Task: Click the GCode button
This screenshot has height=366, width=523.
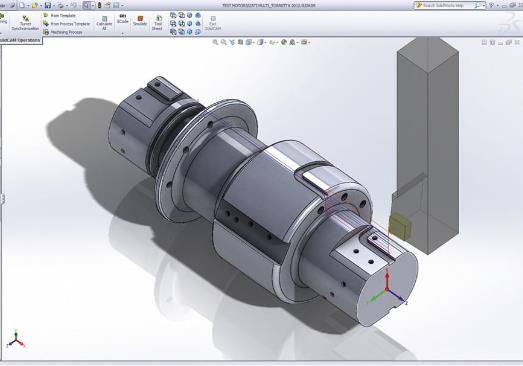Action: [x=122, y=19]
